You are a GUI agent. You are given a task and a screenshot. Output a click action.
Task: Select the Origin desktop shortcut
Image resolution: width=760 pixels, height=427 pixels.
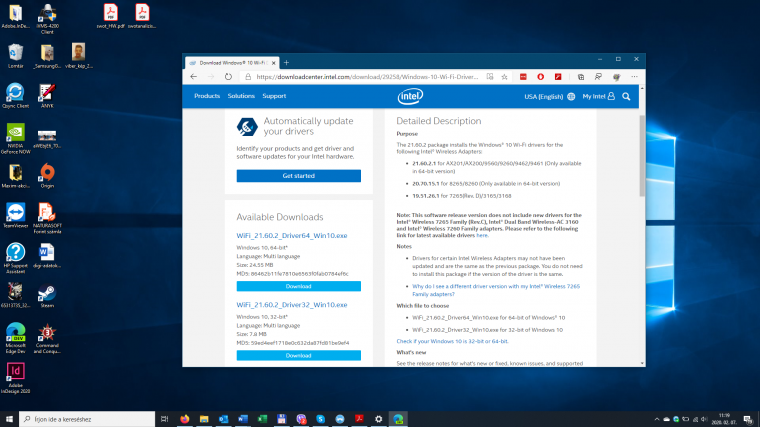(x=47, y=176)
